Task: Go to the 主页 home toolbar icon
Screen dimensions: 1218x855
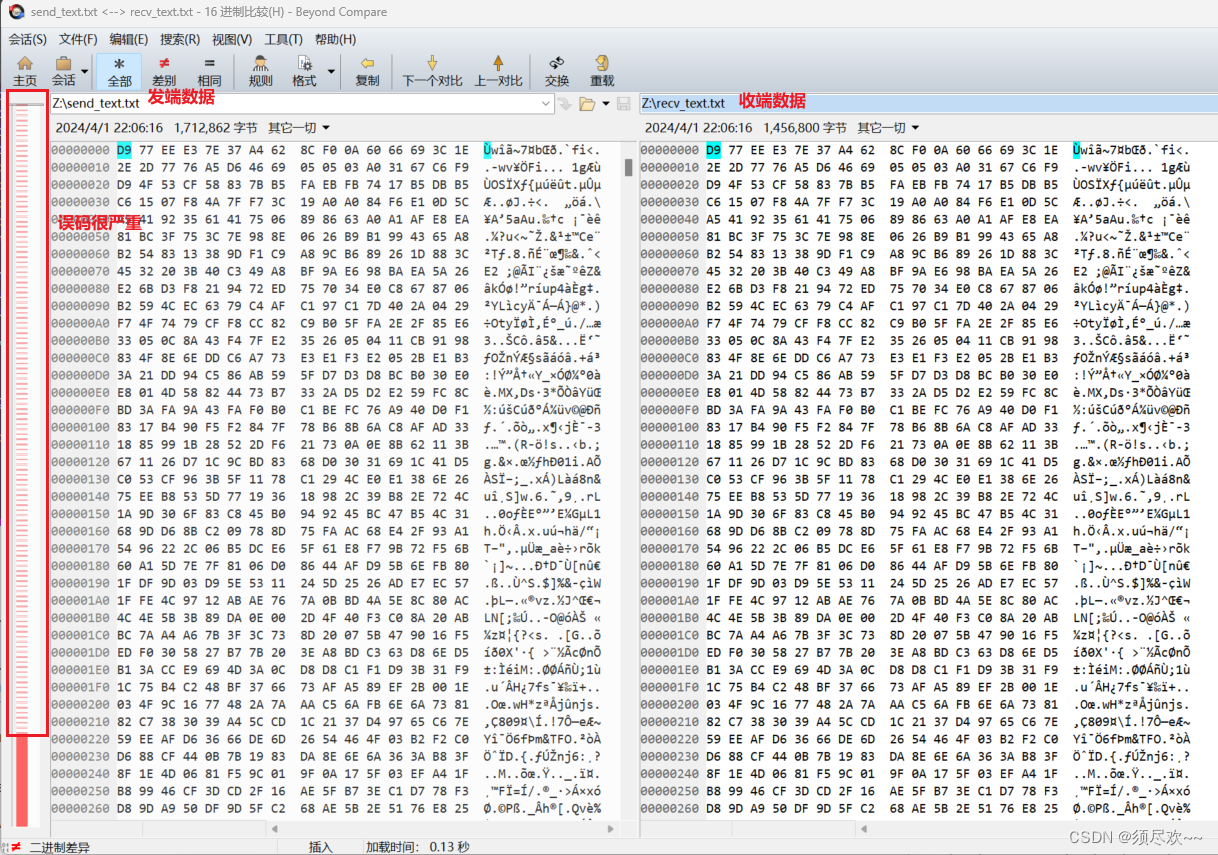Action: tap(25, 70)
